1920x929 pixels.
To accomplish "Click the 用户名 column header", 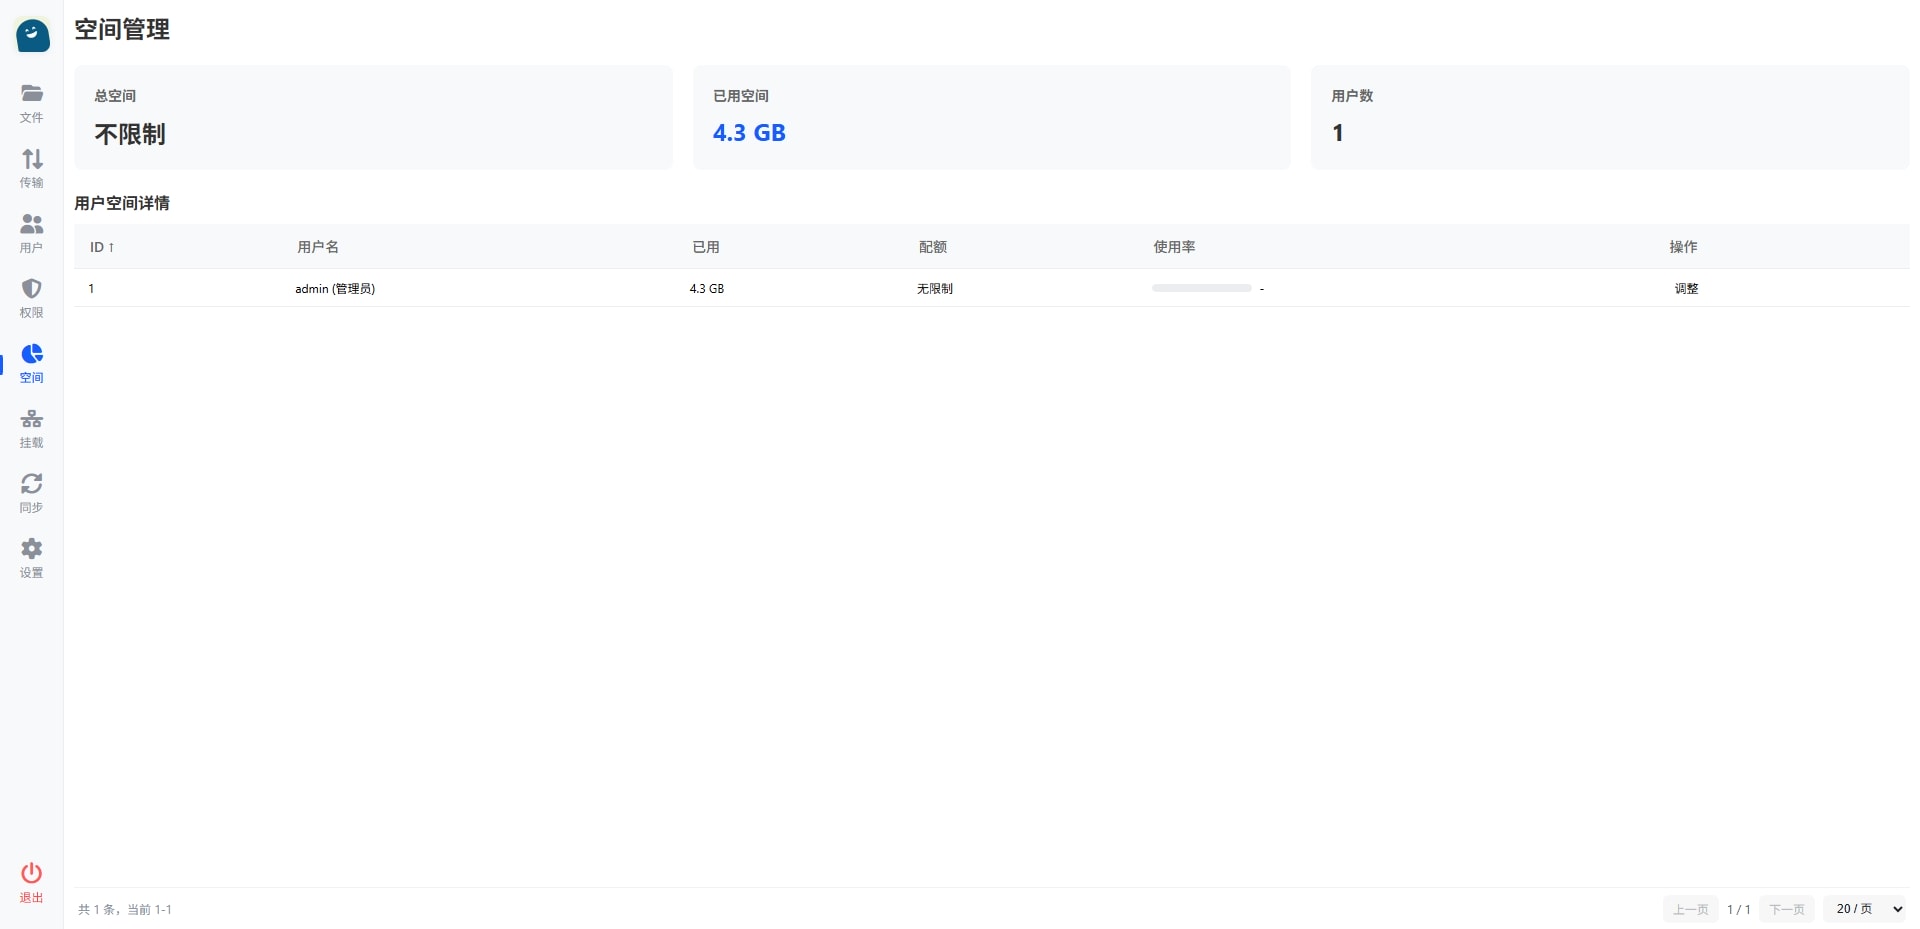I will [318, 247].
